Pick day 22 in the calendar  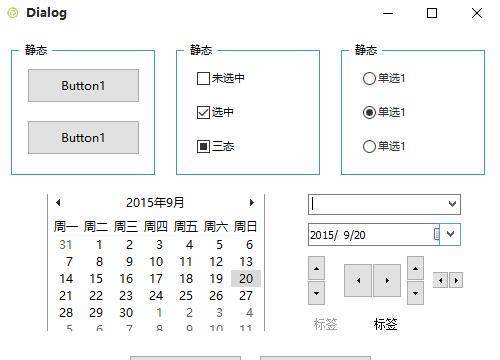click(96, 296)
